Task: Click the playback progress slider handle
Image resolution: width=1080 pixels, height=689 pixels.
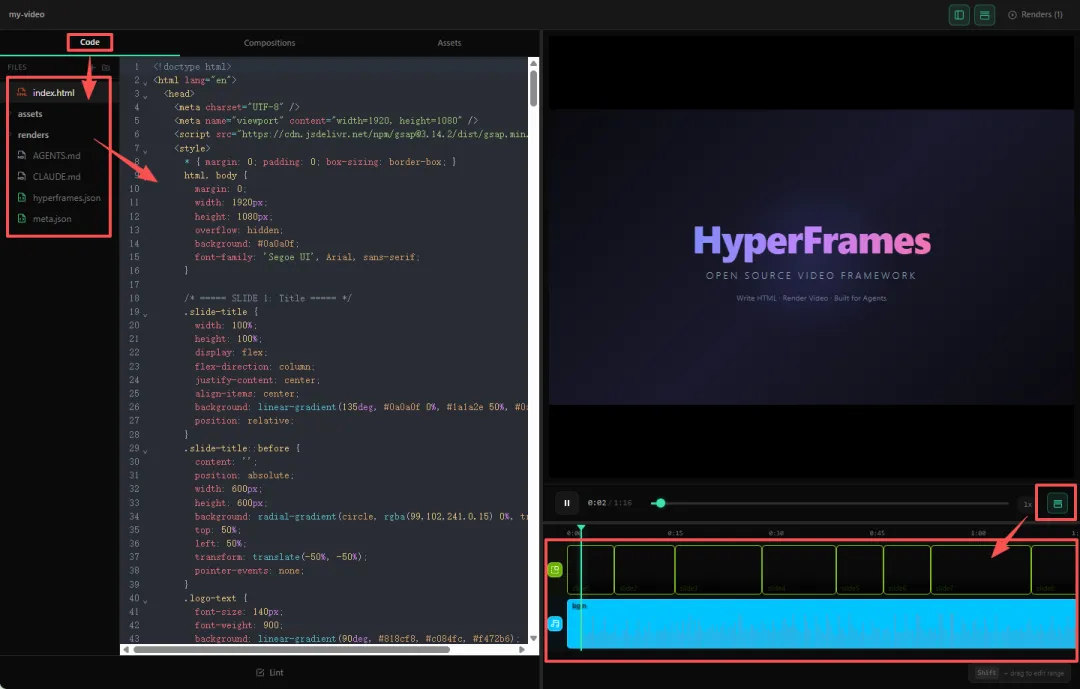Action: pyautogui.click(x=660, y=503)
